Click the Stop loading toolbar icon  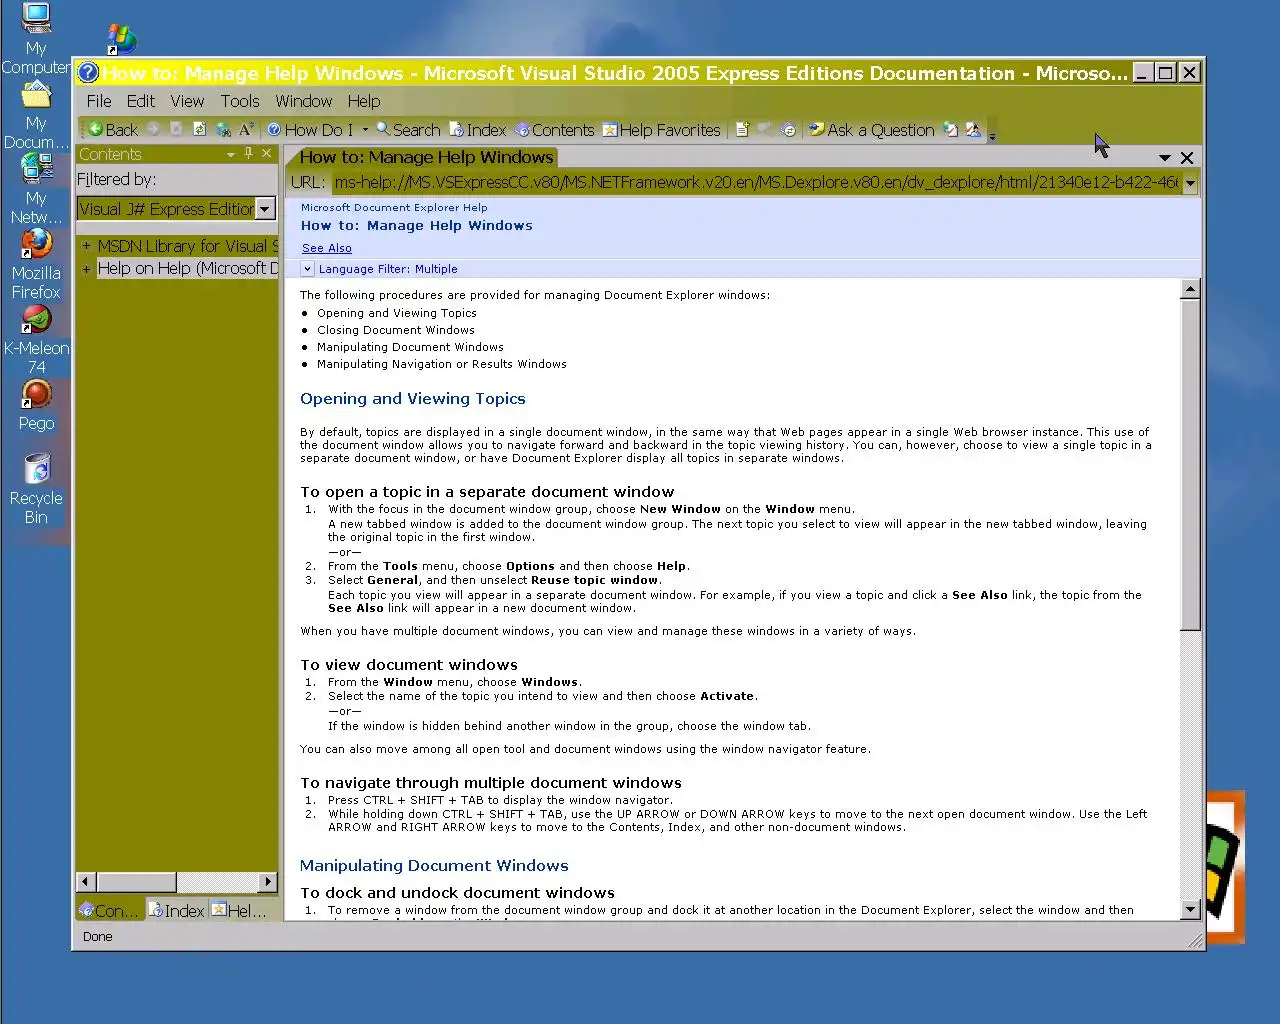click(x=176, y=130)
